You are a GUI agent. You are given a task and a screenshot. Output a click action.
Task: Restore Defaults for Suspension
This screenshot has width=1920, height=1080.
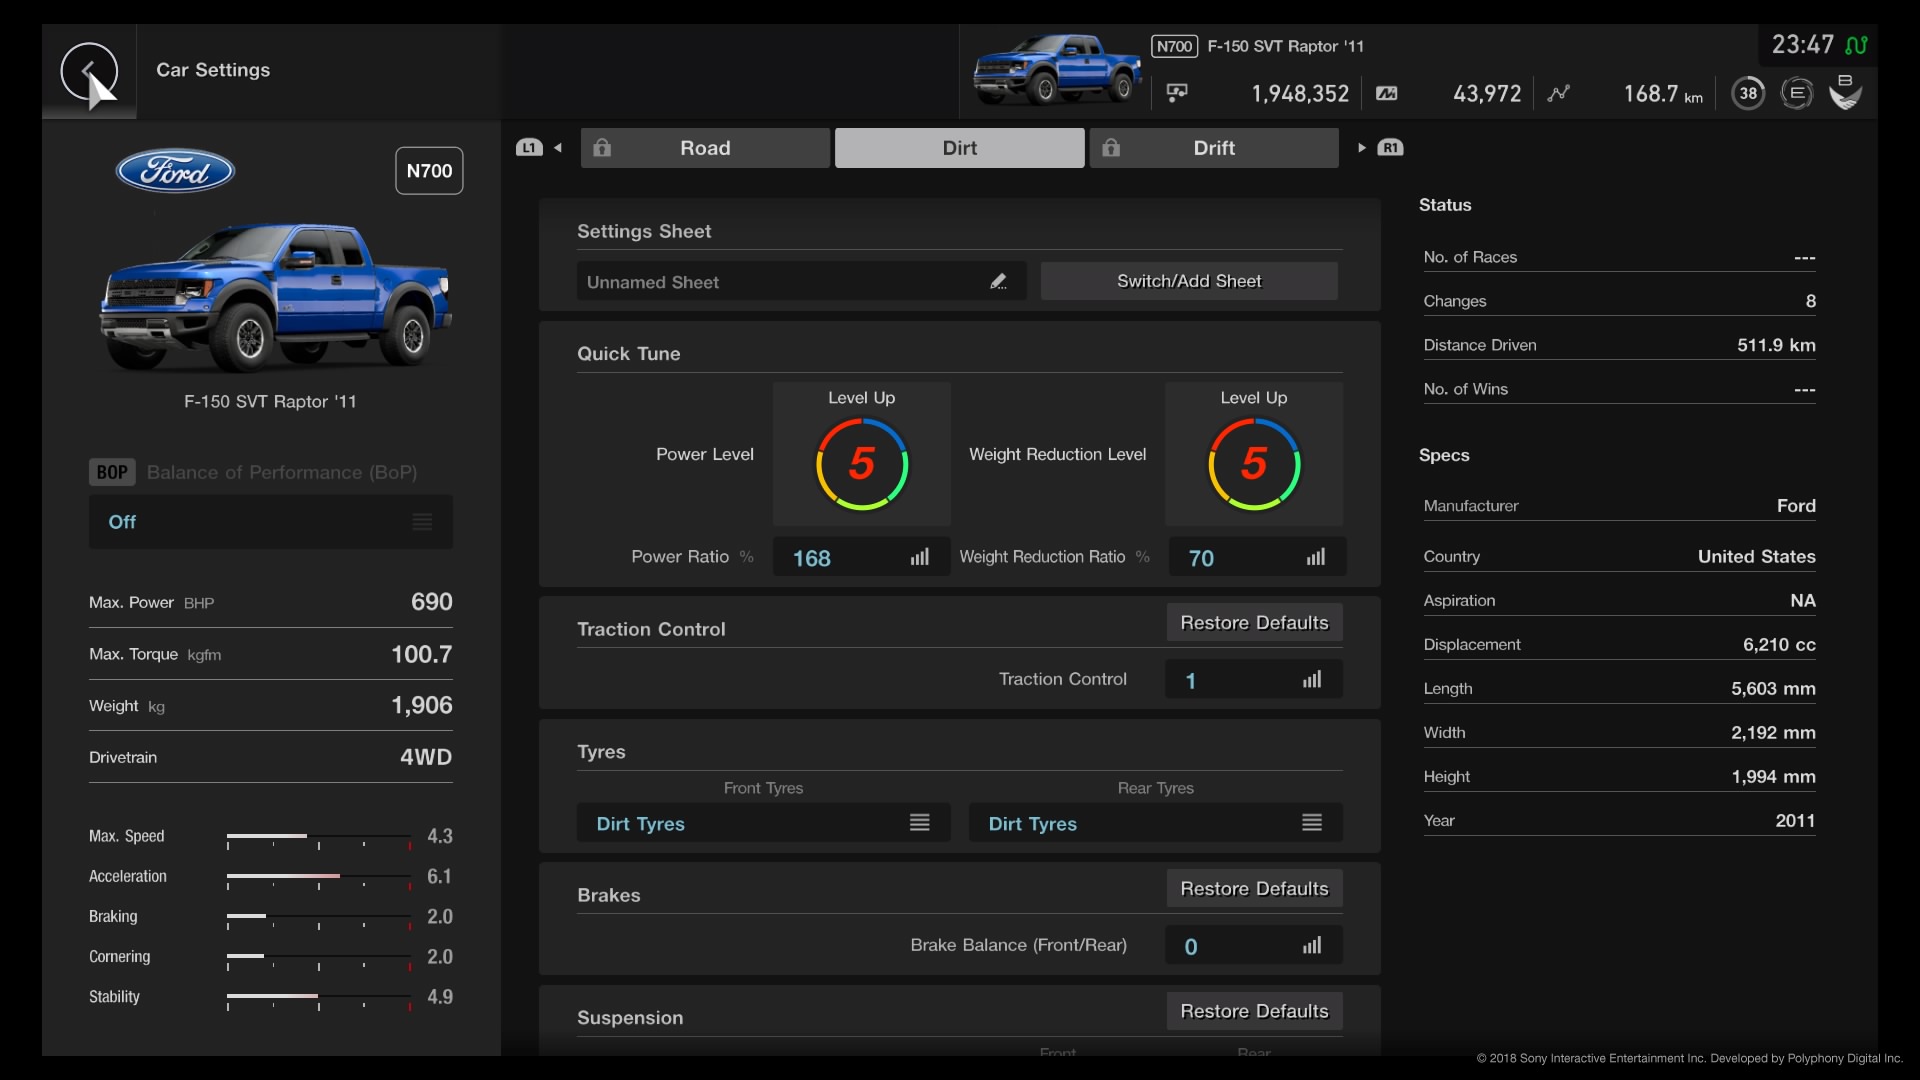pos(1254,1011)
